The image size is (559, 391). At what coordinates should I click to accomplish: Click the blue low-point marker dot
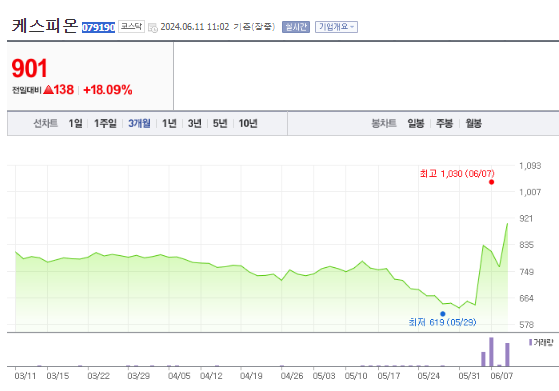tap(442, 314)
